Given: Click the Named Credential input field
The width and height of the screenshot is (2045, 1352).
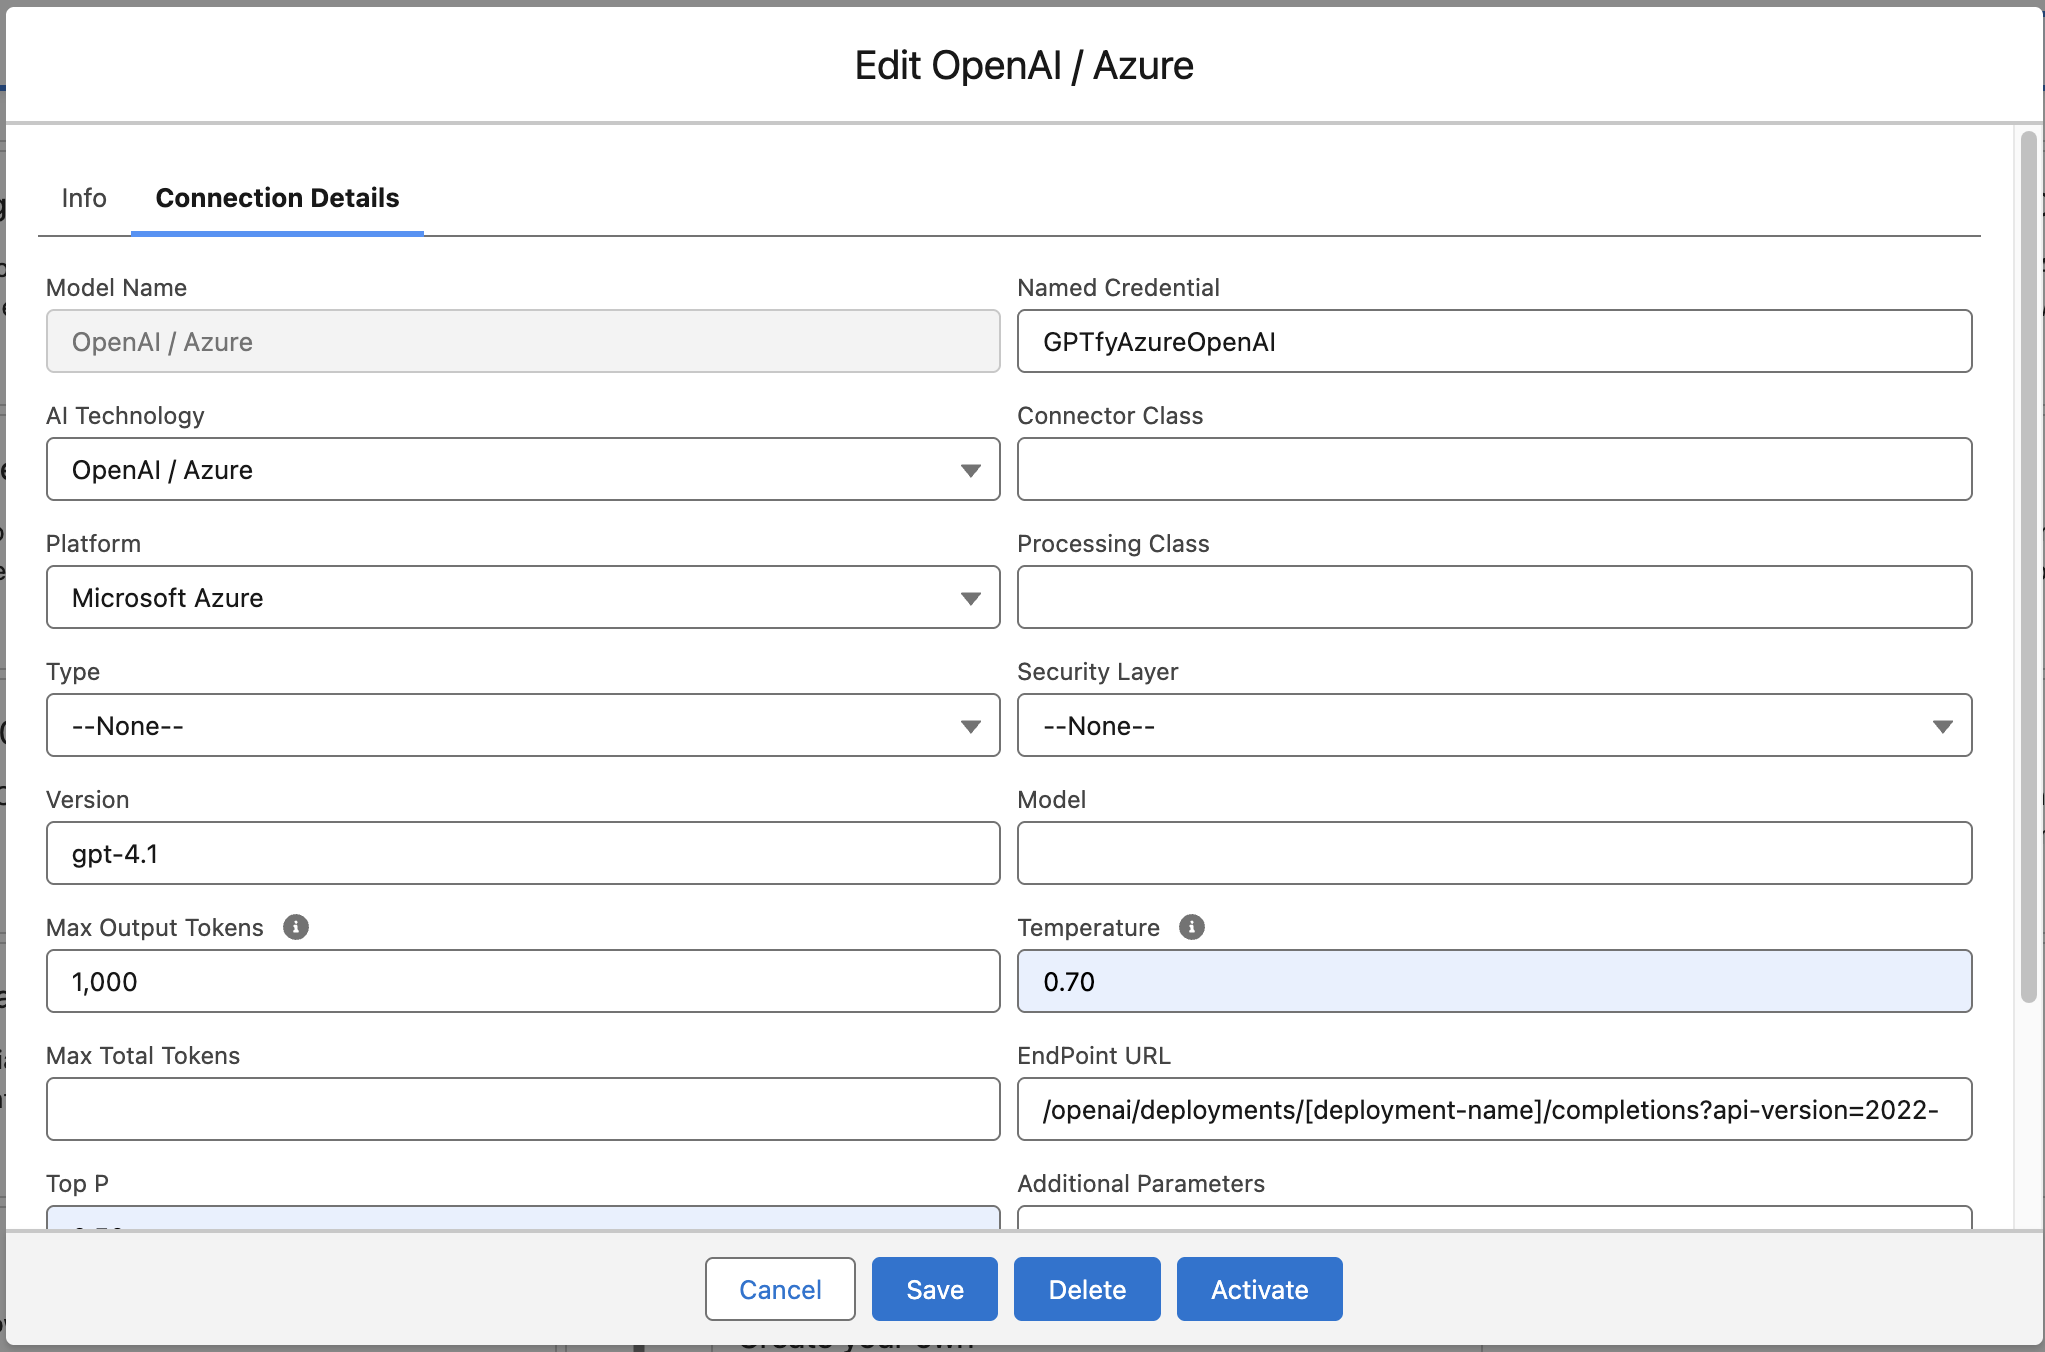Looking at the screenshot, I should [1493, 341].
